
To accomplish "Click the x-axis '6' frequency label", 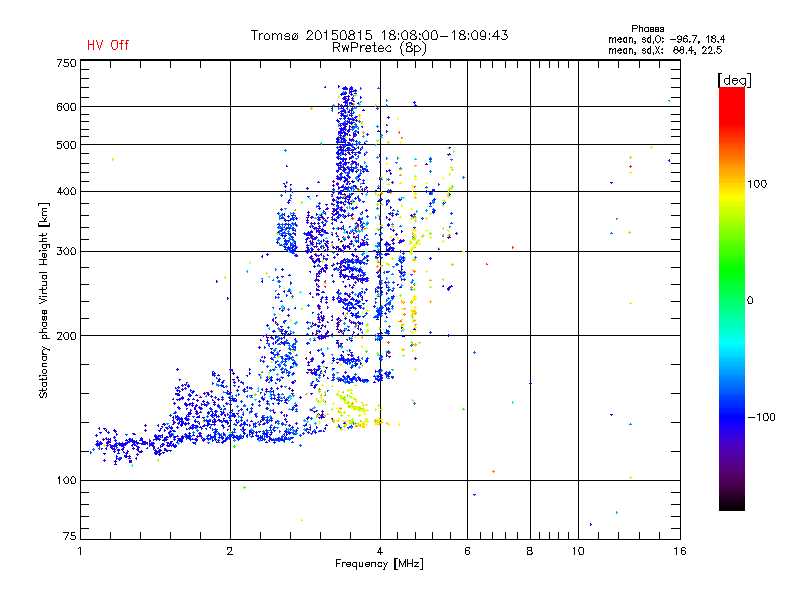I will [467, 551].
